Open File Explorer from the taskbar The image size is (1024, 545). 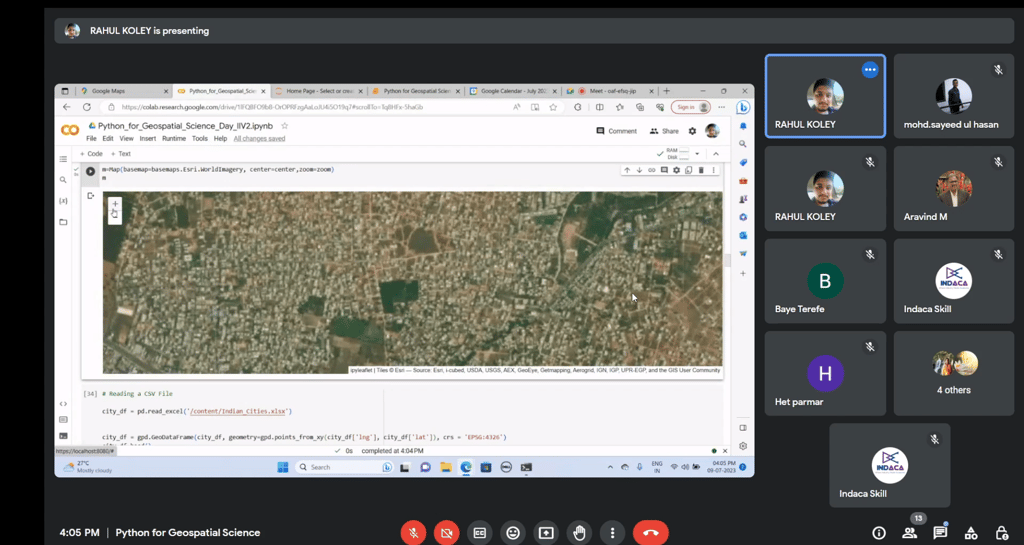445,467
